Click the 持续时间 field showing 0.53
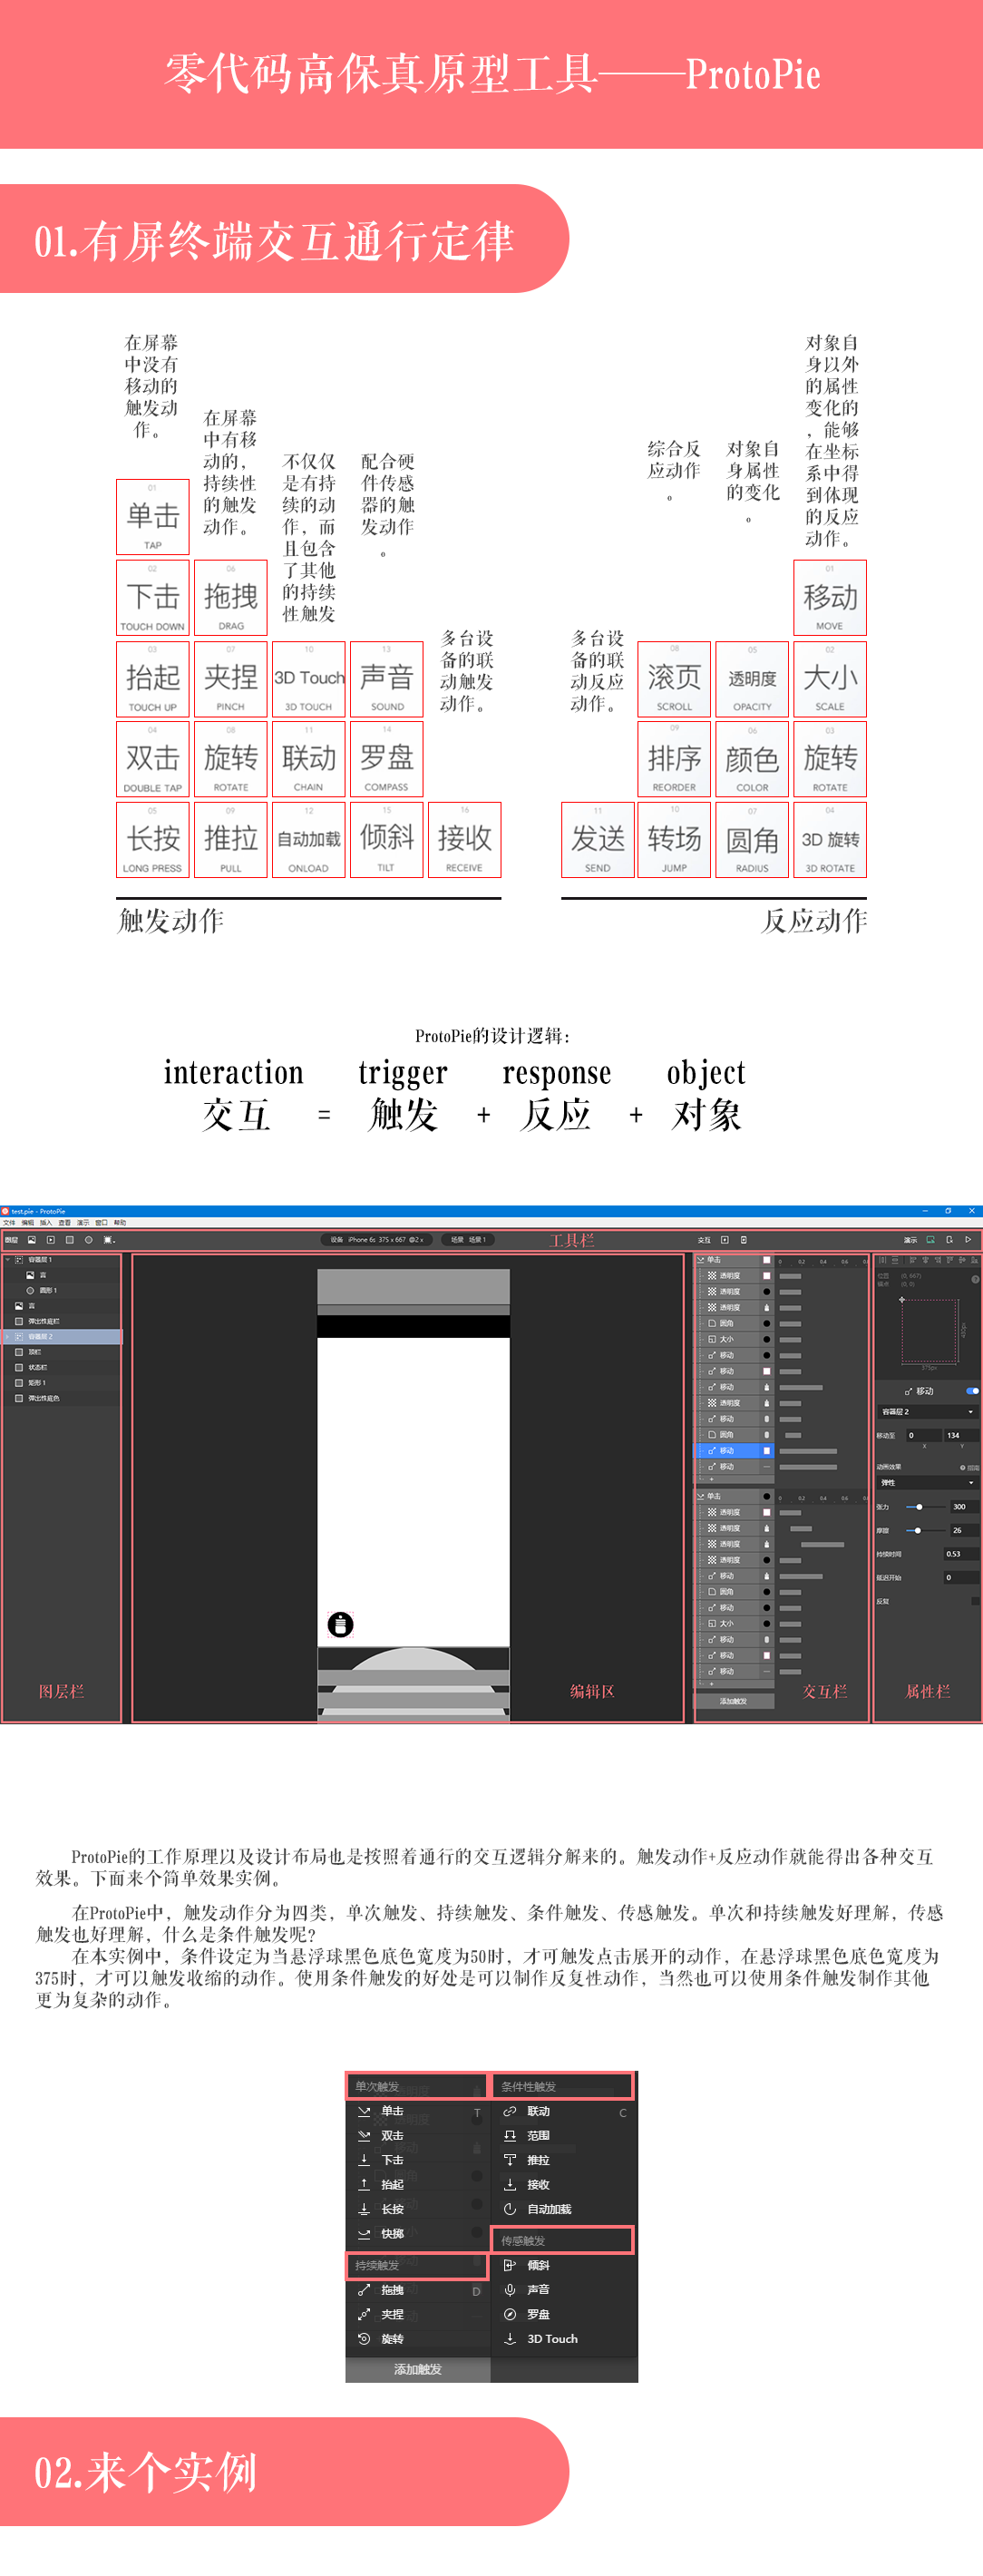This screenshot has width=983, height=2576. 961,1554
